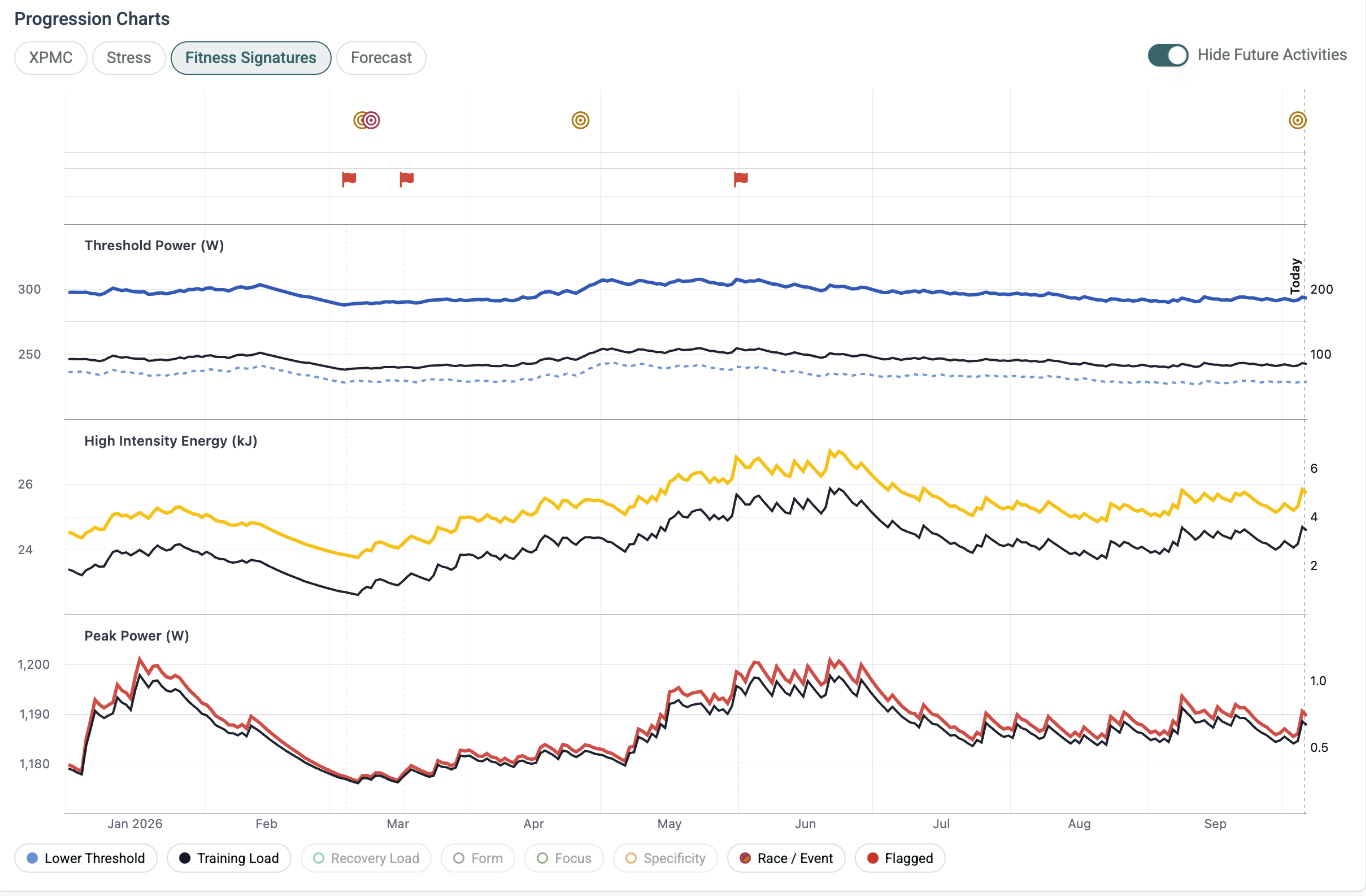
Task: Enable the Recovery Load legend series
Action: click(x=366, y=858)
